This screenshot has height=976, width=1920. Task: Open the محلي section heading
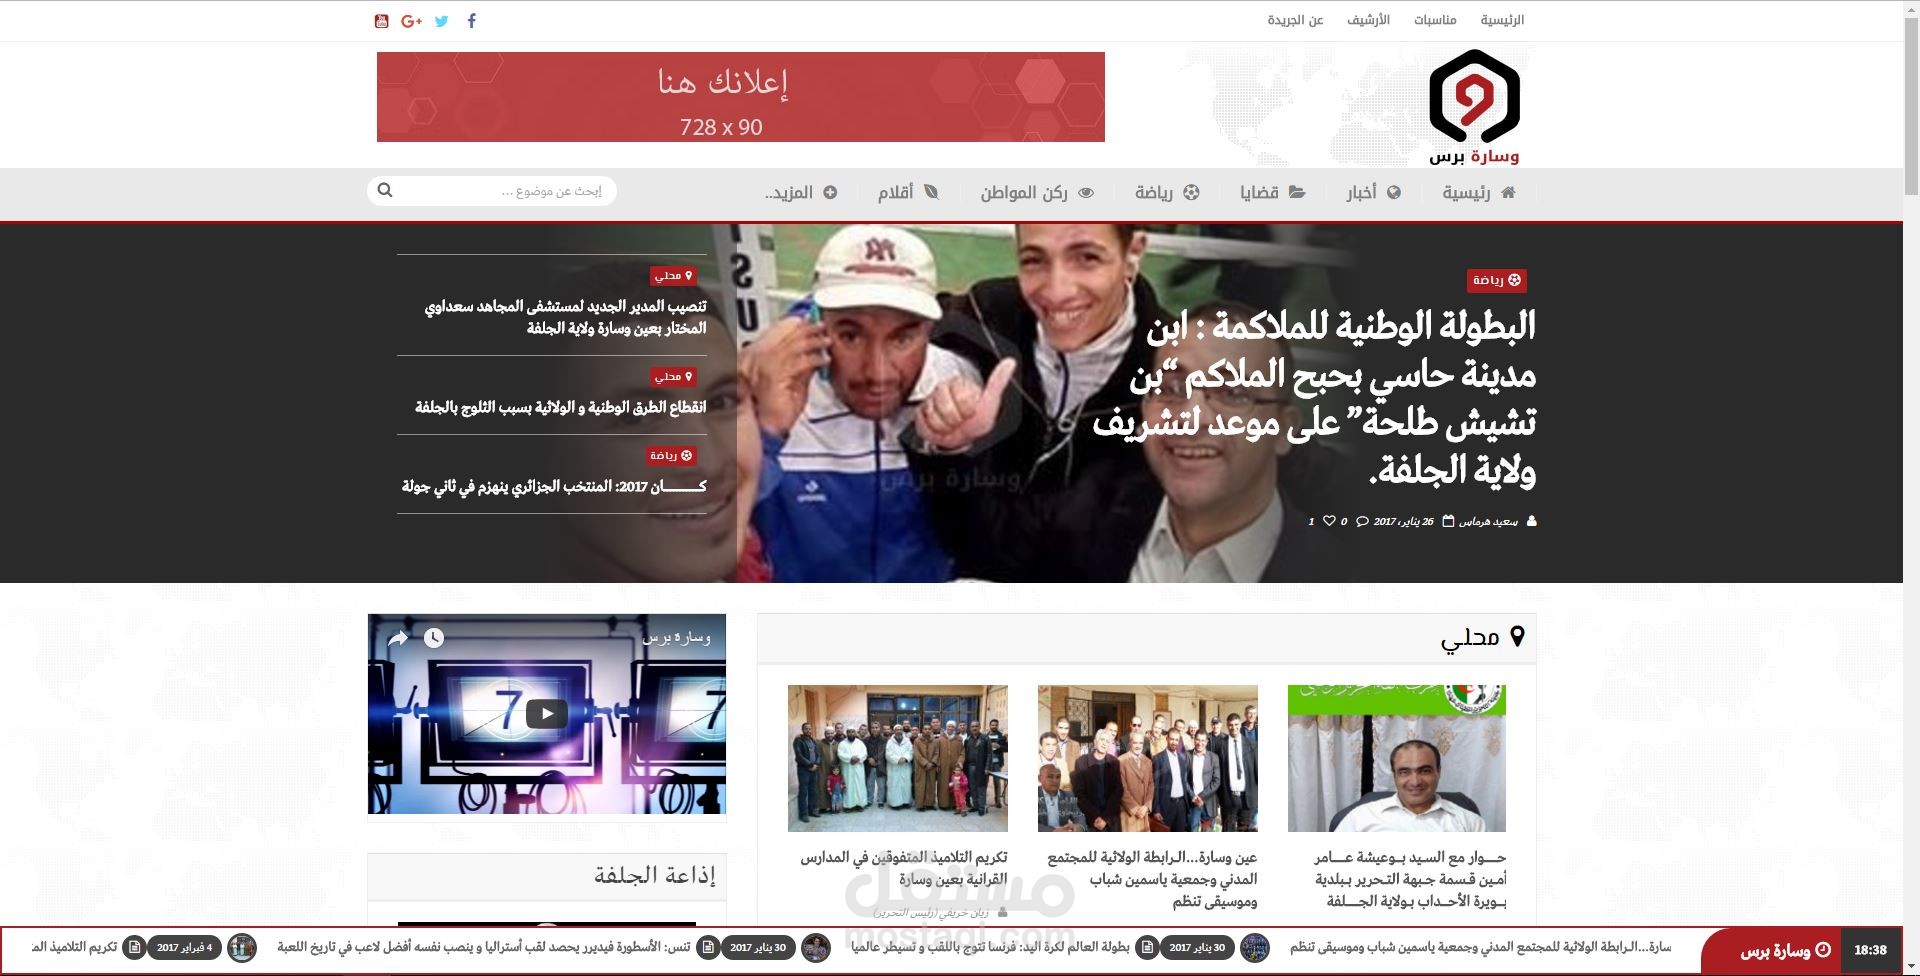coord(1470,637)
